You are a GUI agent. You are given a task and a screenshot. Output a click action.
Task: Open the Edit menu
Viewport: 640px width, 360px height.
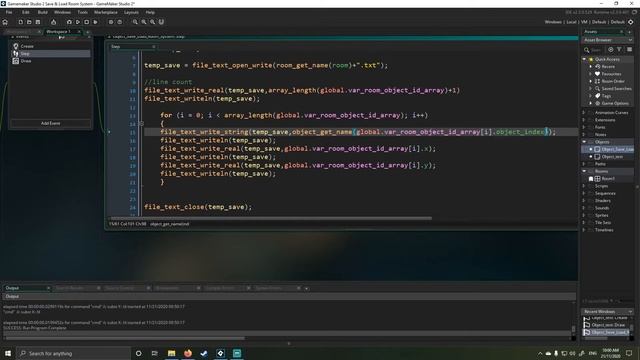(26, 12)
